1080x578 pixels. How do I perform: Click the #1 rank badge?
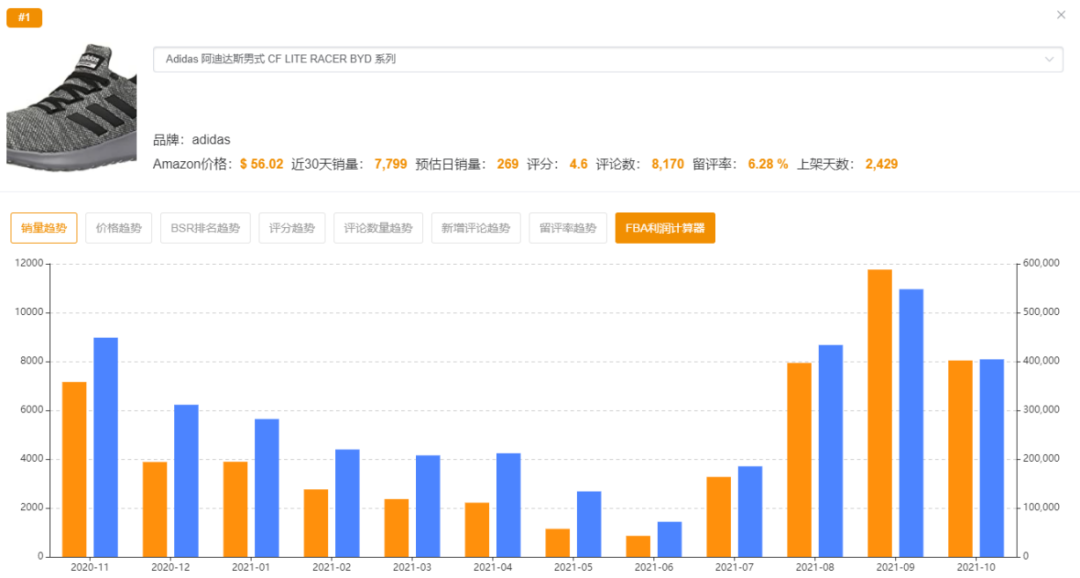tap(24, 17)
